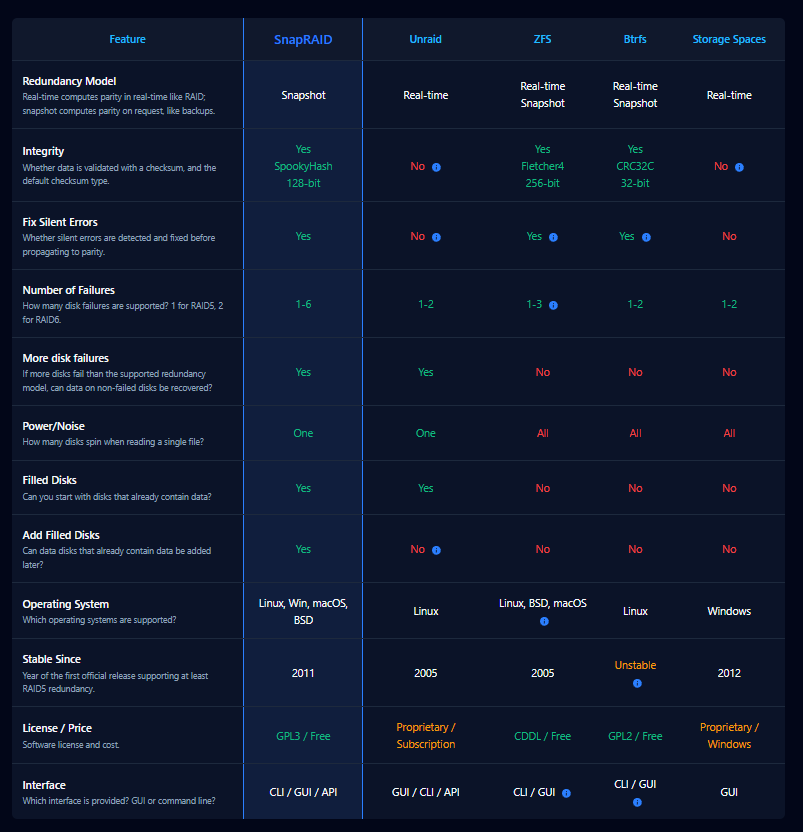
Task: Click GPL2 / Free license cell
Action: pos(635,736)
